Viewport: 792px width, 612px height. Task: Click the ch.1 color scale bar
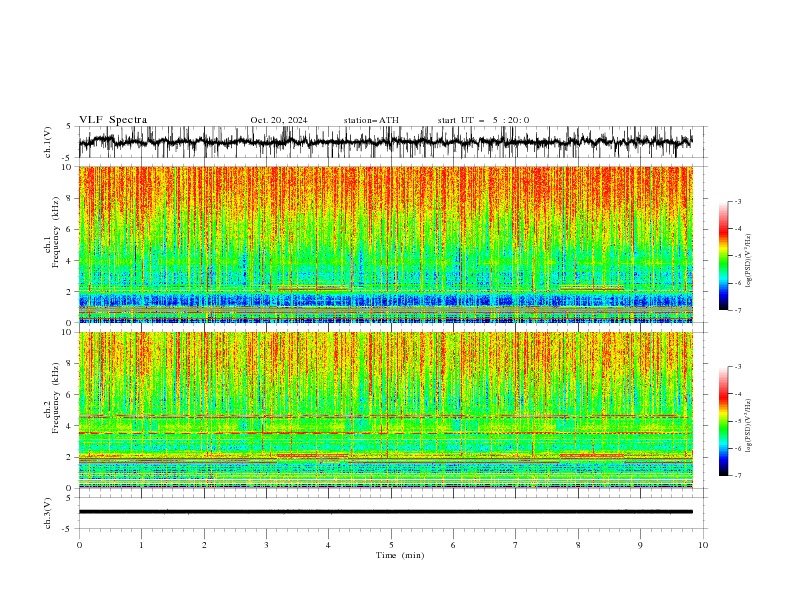724,256
